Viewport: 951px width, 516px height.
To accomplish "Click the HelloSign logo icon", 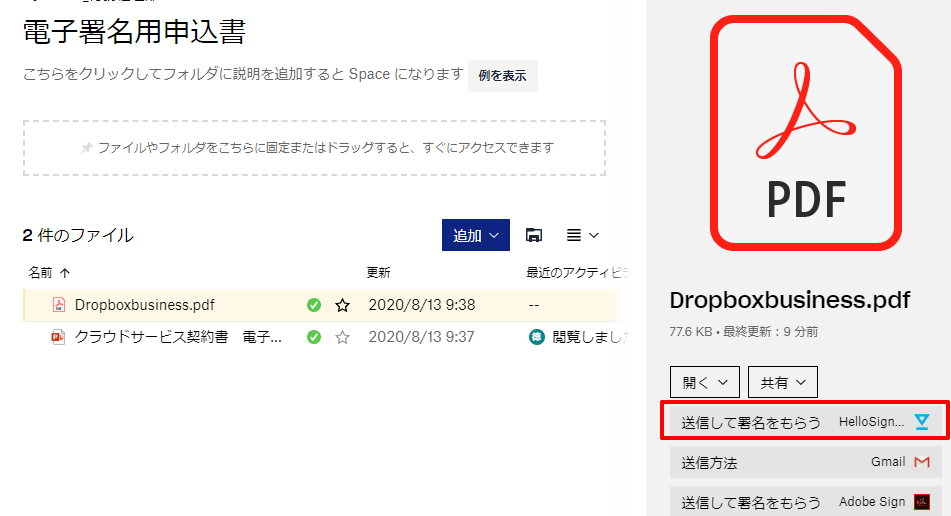I will click(x=922, y=421).
